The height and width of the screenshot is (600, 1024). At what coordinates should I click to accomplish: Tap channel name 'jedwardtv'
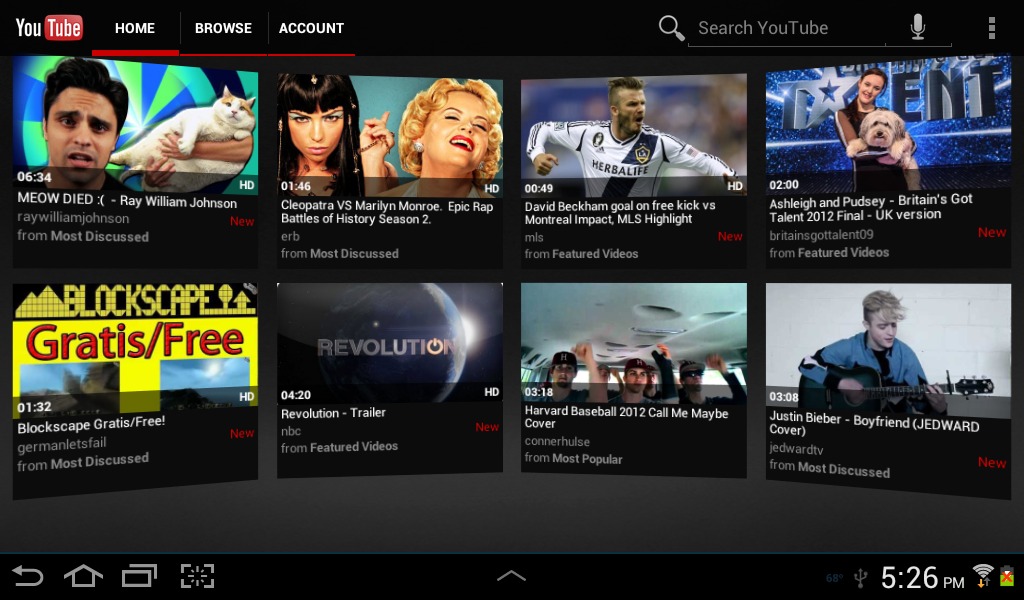tap(796, 449)
